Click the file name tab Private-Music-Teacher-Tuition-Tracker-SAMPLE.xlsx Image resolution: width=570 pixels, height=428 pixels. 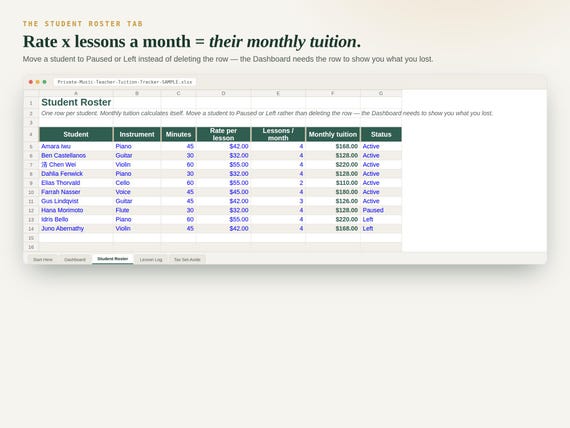click(125, 82)
